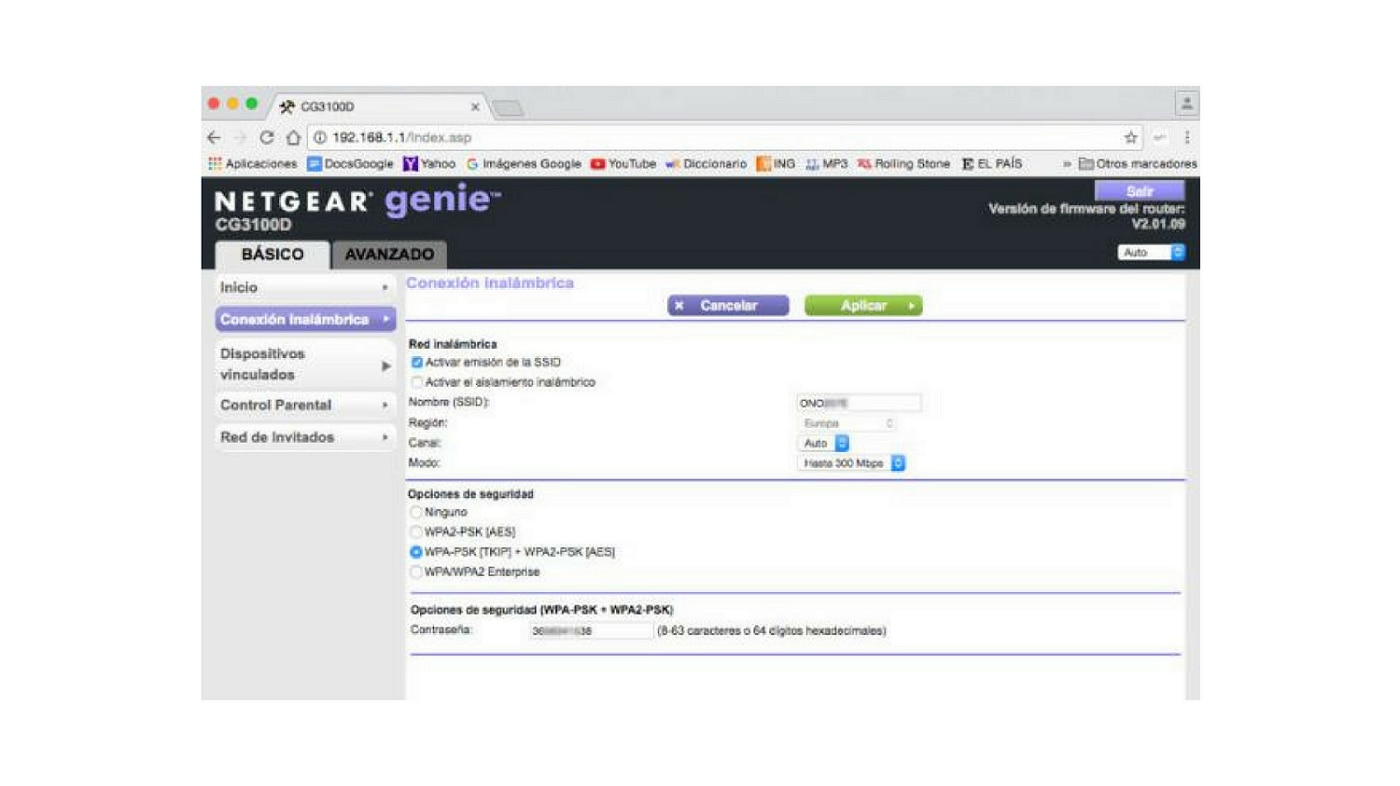This screenshot has height=786, width=1400.
Task: Open the Chrome three-dot menu
Action: click(x=1187, y=138)
